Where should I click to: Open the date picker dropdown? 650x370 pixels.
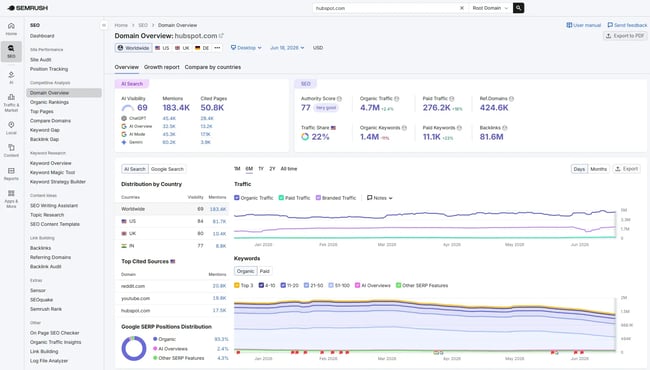287,48
